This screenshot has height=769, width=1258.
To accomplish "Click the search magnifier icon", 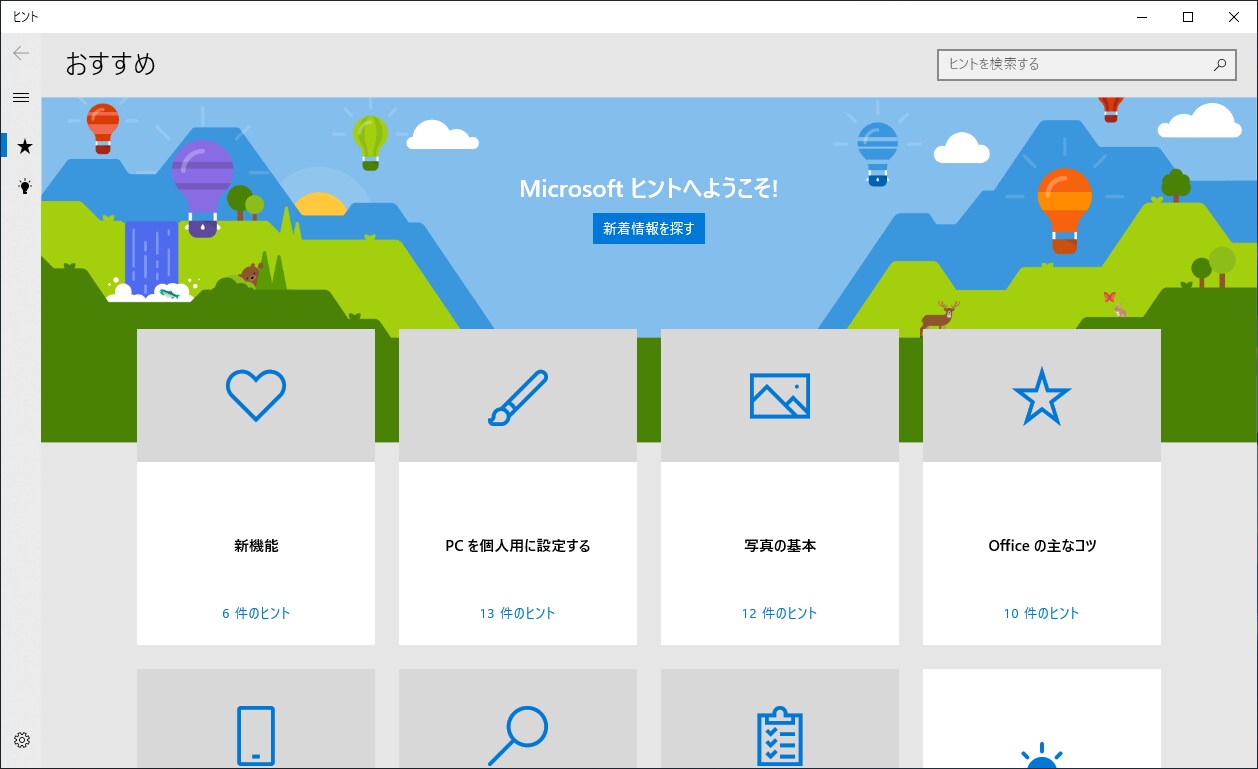I will pos(1219,64).
